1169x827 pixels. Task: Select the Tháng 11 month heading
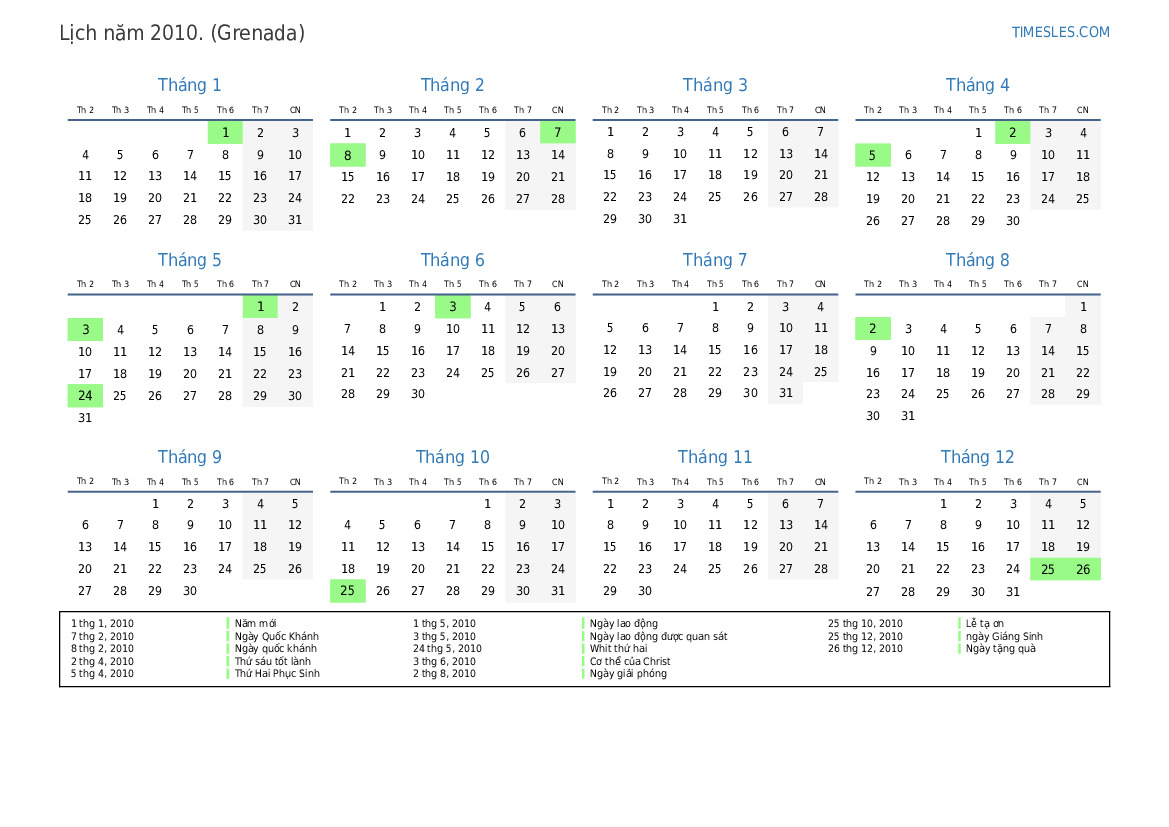[715, 456]
